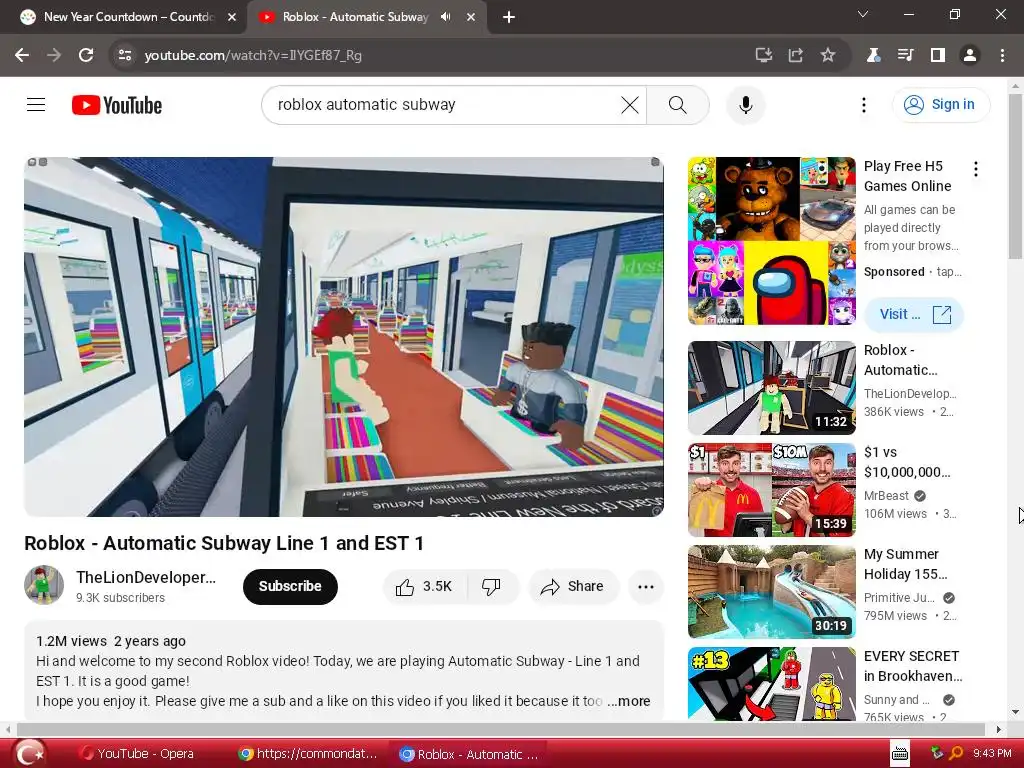The image size is (1024, 768).
Task: Close the New Year Countdown tab
Action: click(x=232, y=18)
